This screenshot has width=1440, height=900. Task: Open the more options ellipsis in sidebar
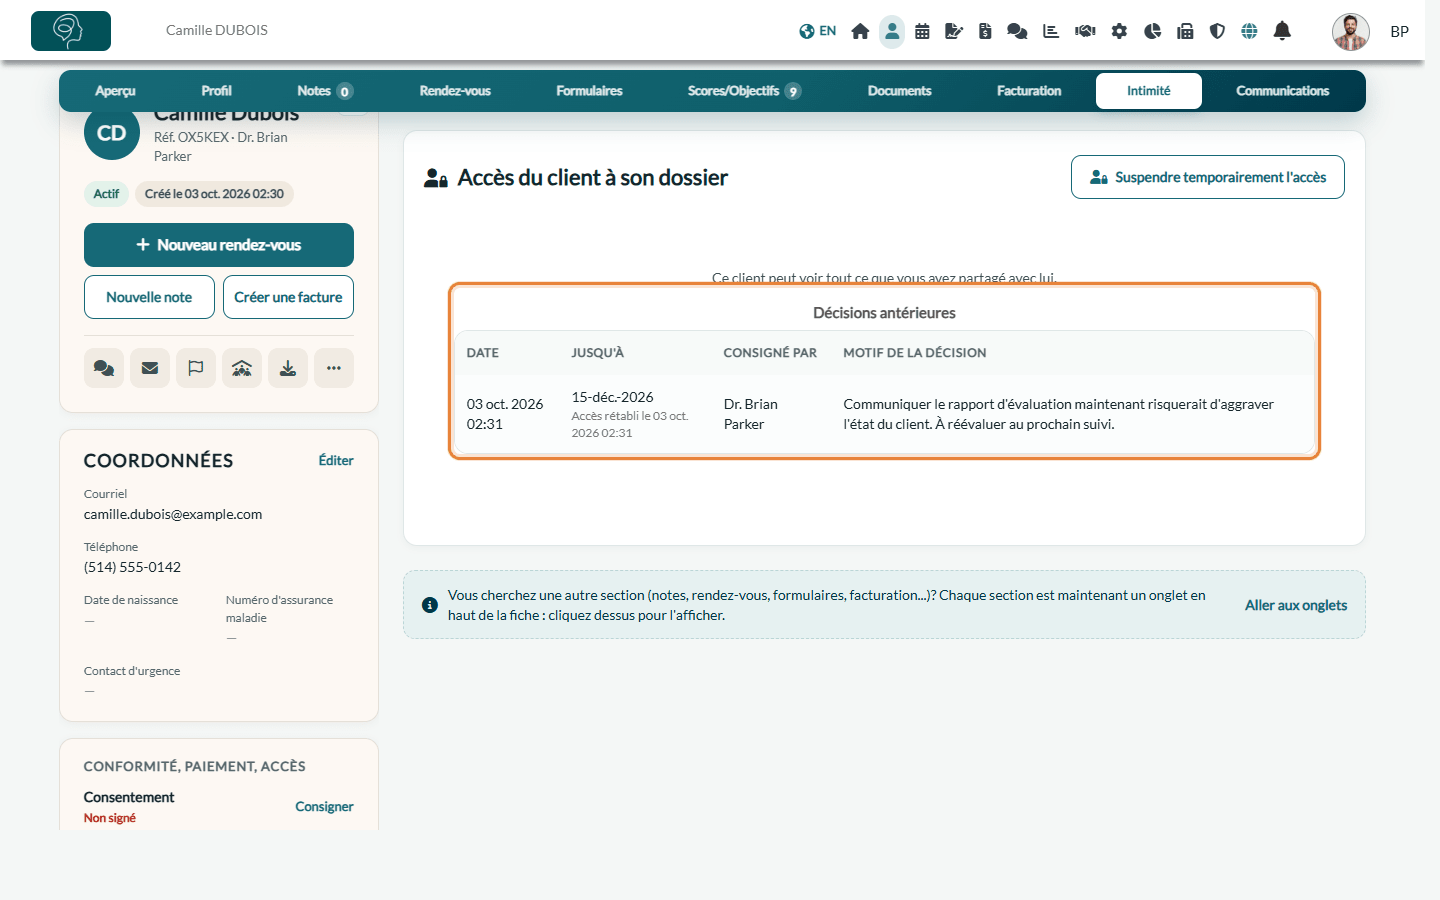click(334, 368)
